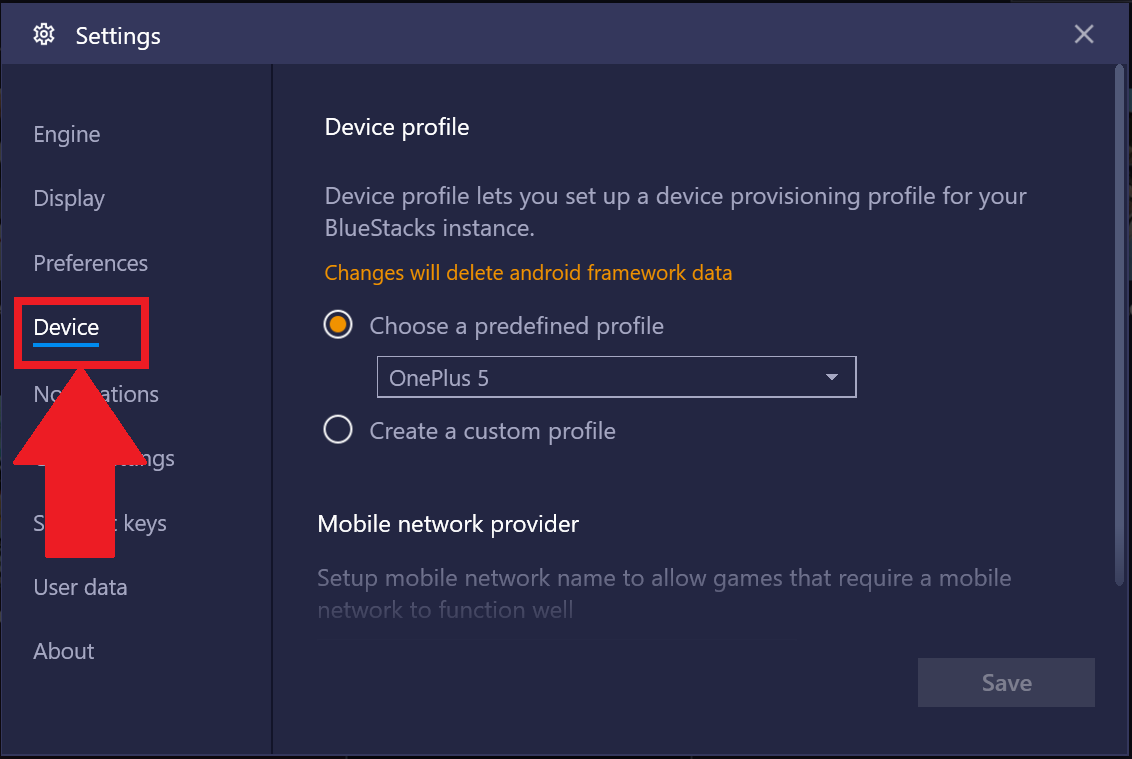Go to the Preferences tab
This screenshot has height=759, width=1132.
point(90,263)
